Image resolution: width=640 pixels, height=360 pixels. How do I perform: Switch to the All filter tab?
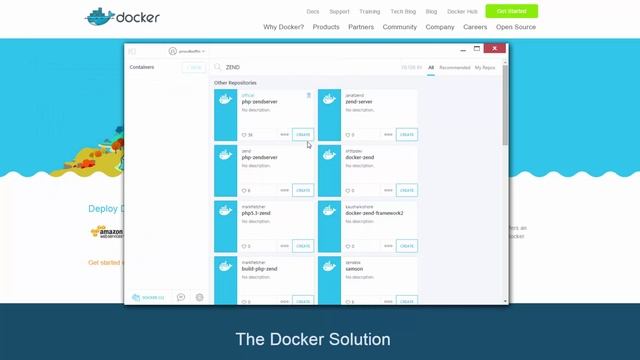point(431,68)
